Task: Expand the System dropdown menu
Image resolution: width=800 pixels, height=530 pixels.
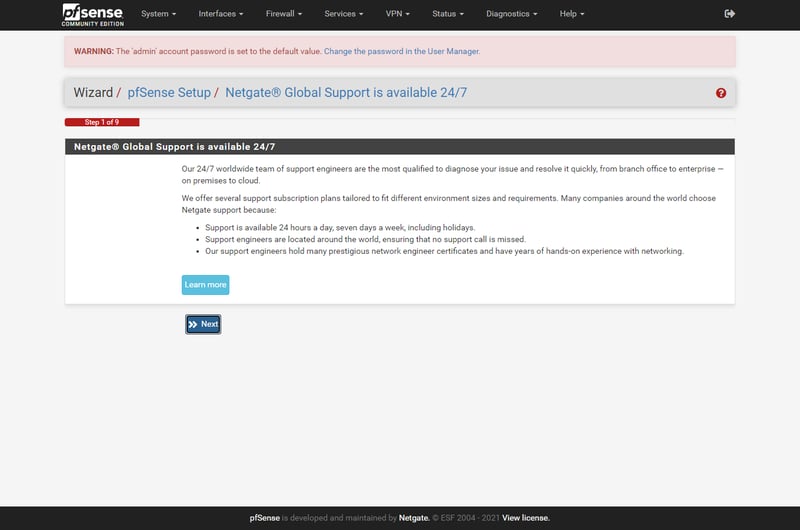Action: [x=158, y=14]
